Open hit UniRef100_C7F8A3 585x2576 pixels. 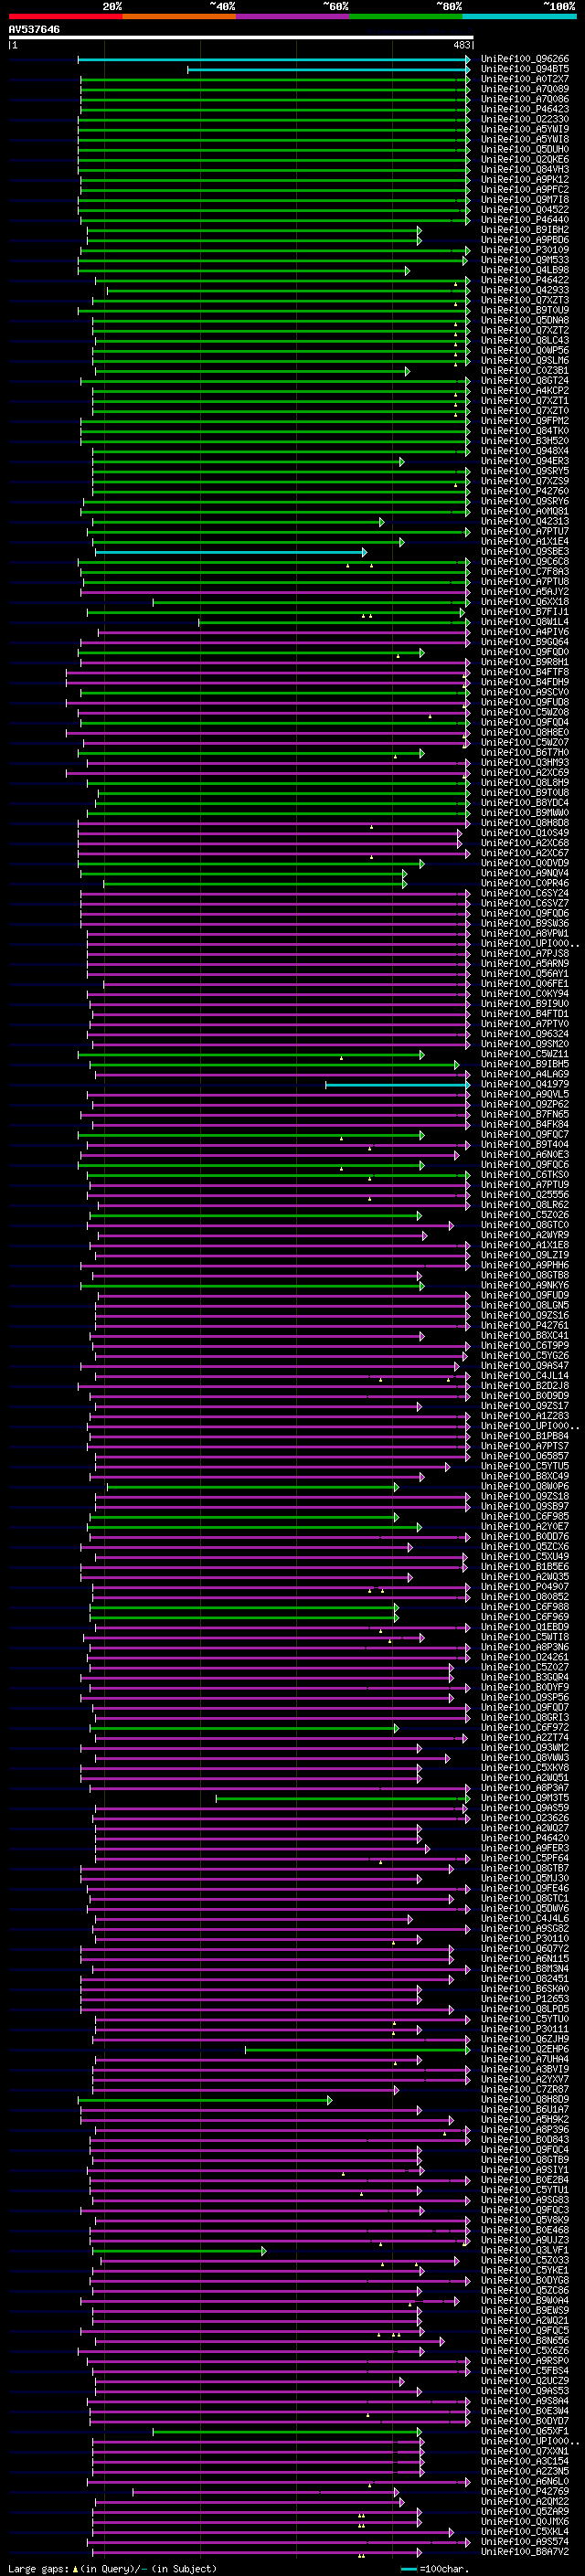coord(524,572)
